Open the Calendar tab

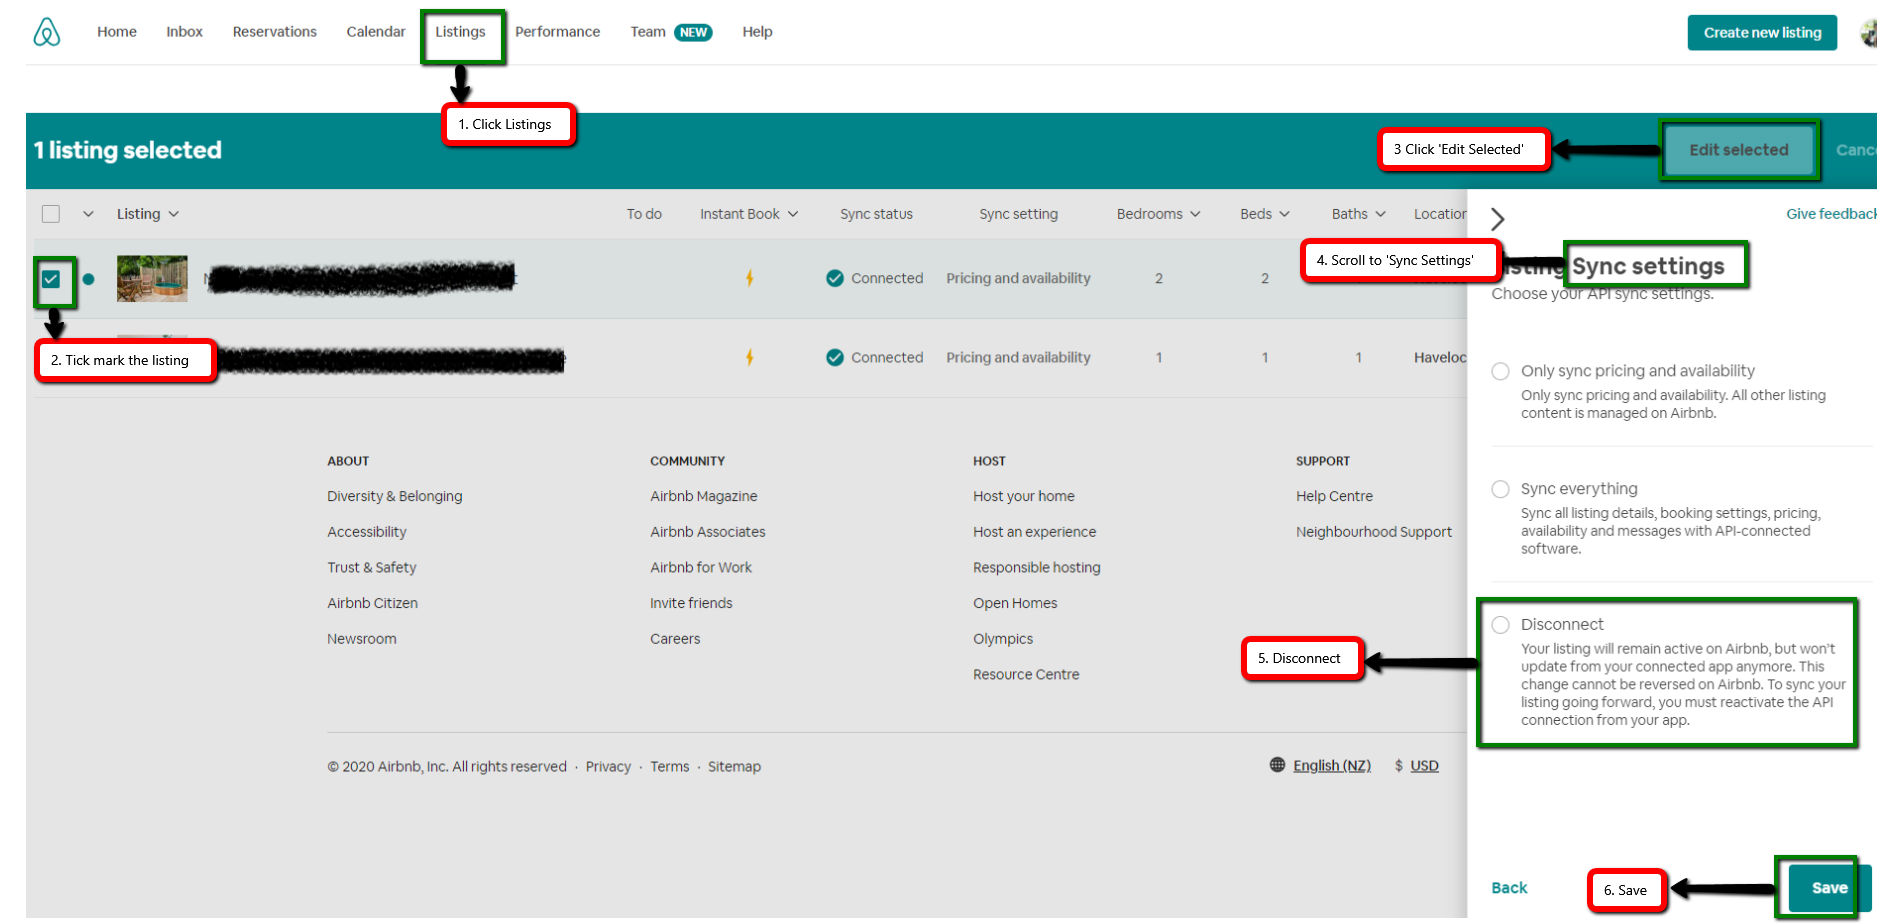point(376,32)
